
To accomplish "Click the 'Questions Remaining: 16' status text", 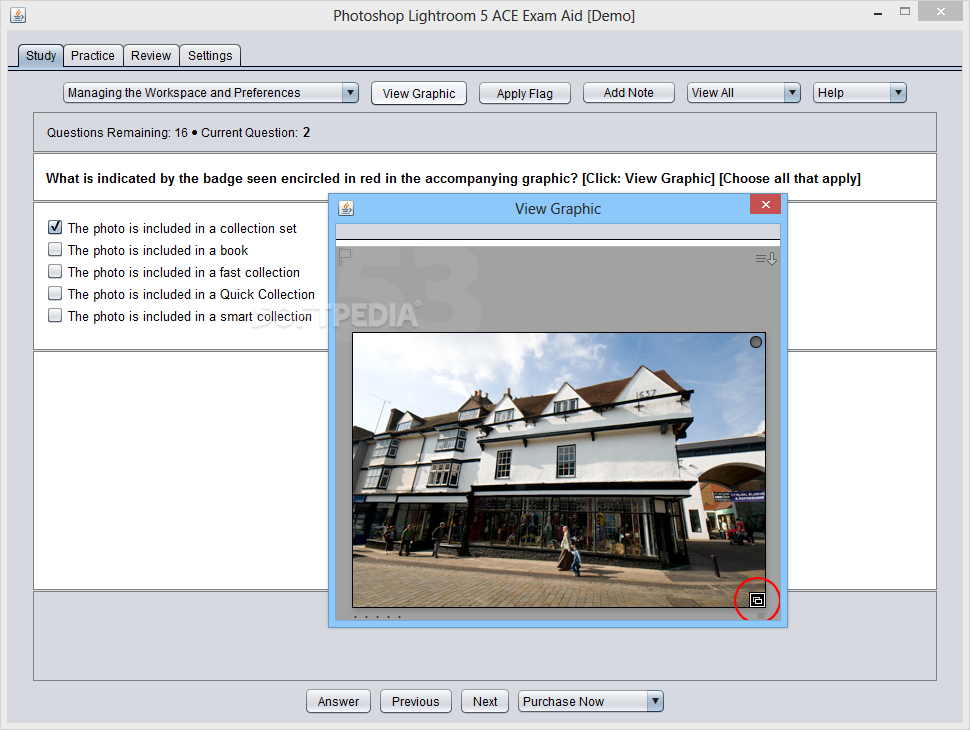I will click(117, 132).
